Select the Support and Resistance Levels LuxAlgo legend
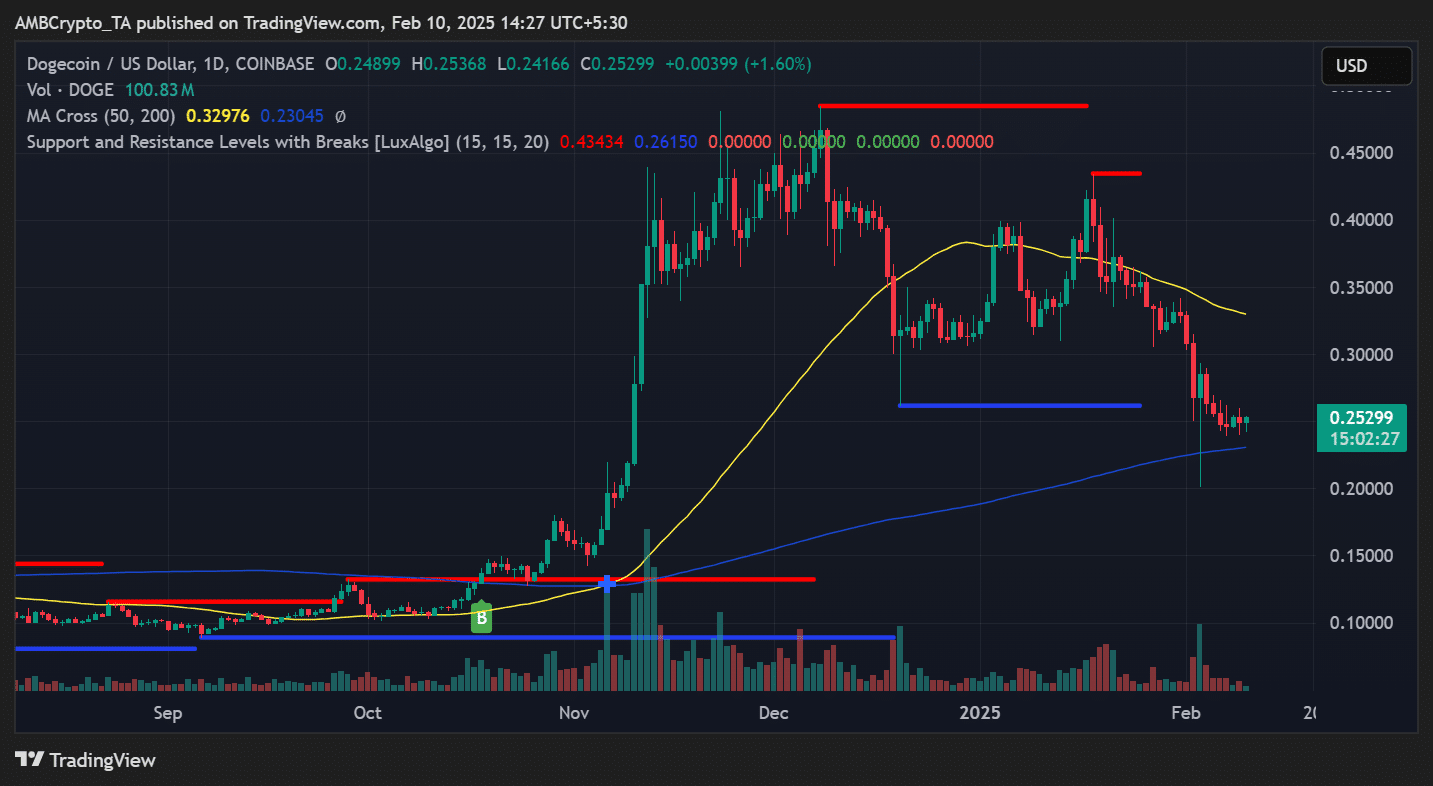 [x=288, y=142]
